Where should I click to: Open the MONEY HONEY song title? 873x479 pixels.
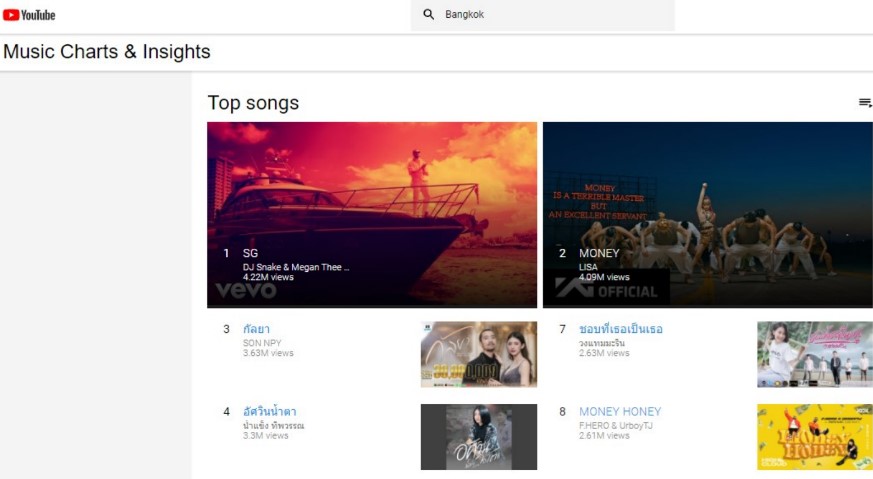point(620,411)
